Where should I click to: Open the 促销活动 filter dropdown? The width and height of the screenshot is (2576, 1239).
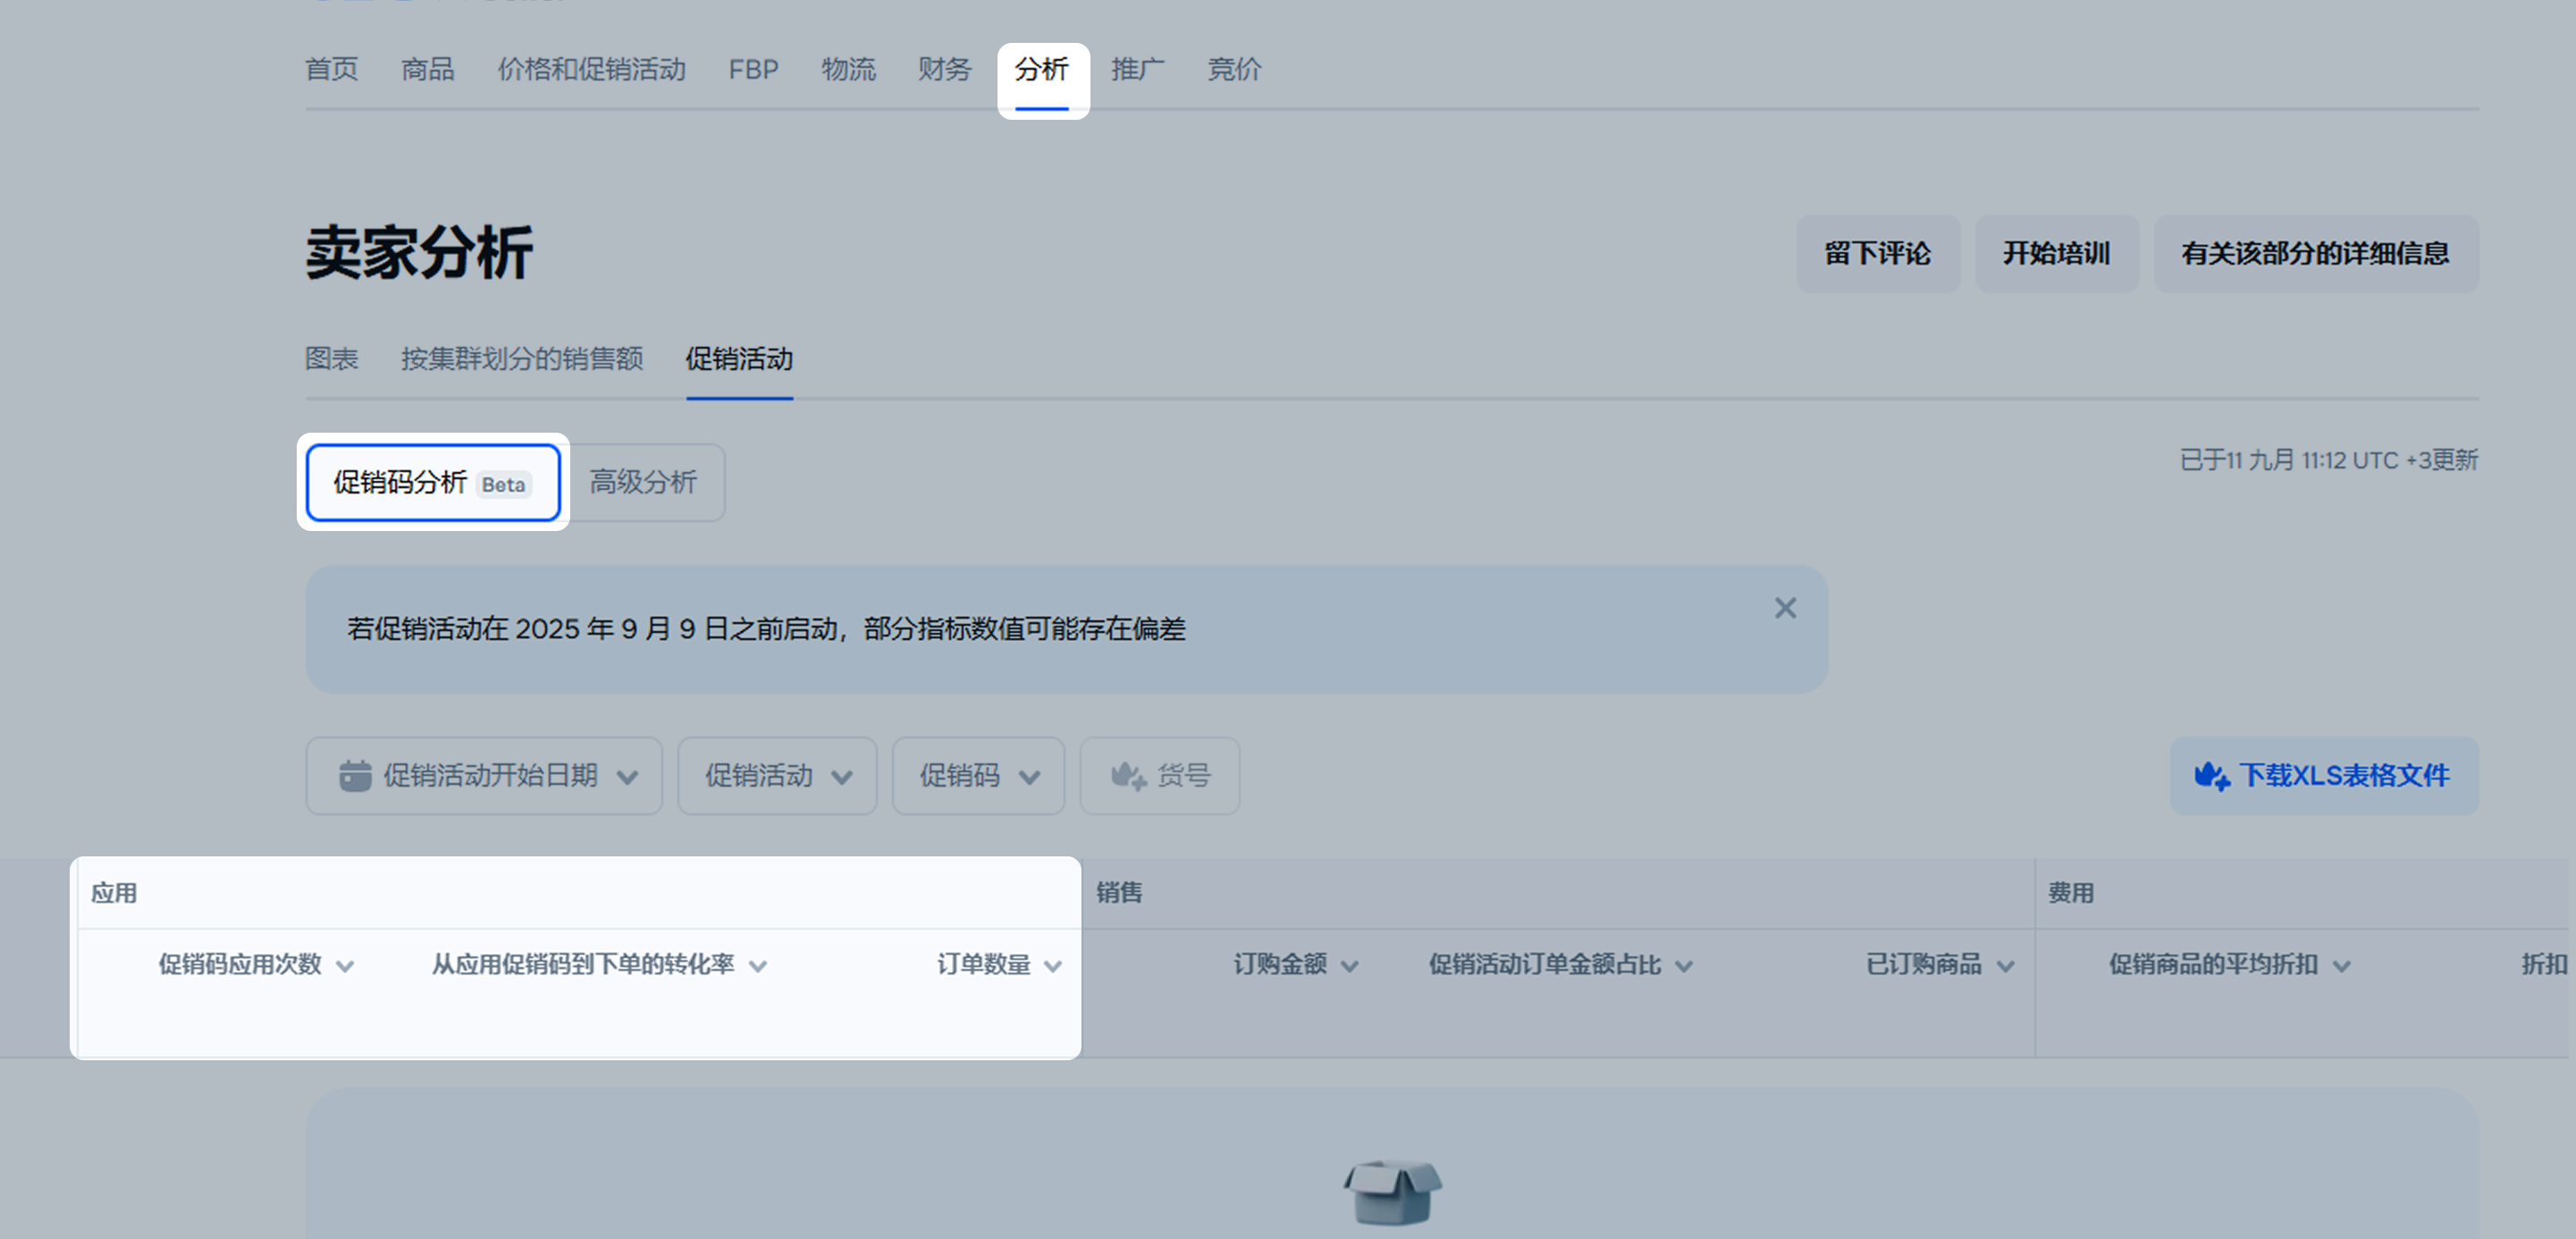(x=777, y=776)
